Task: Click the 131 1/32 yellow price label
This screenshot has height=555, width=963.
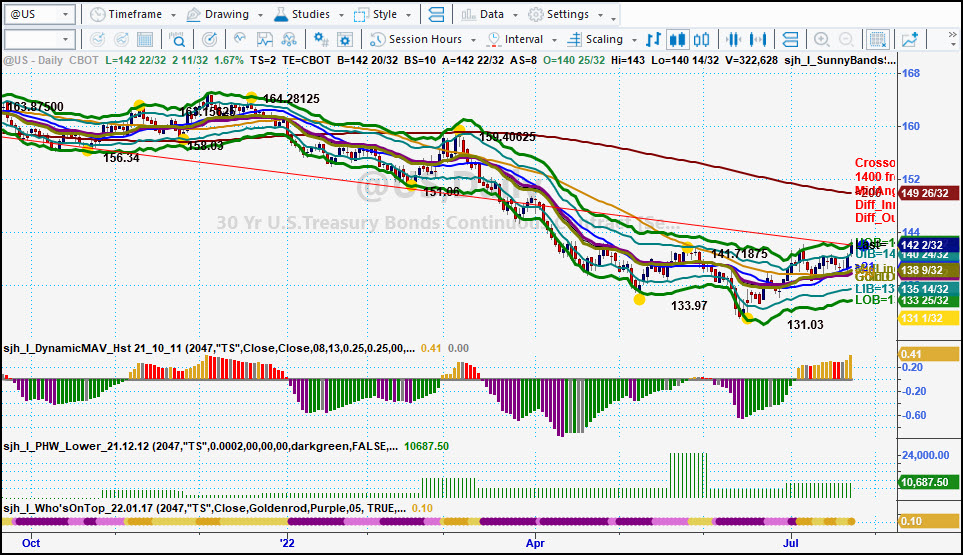Action: (929, 318)
